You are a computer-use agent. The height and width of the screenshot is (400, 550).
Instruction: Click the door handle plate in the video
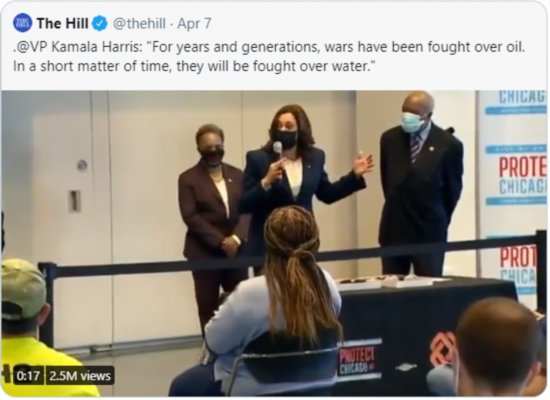pos(74,201)
